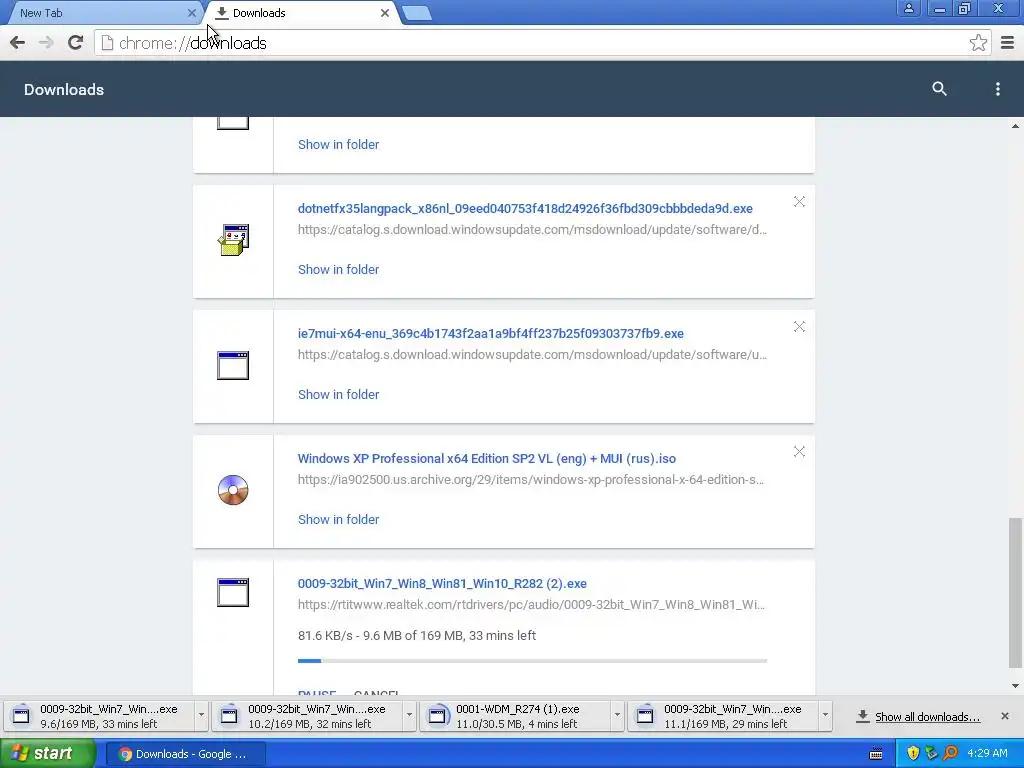Close the New Tab tab
Screen dimensions: 1024x768
pyautogui.click(x=191, y=13)
